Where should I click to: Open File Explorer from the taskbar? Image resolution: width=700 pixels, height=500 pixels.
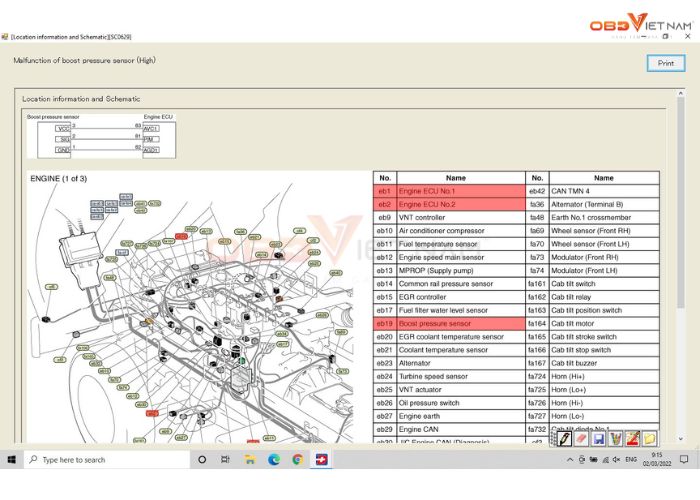click(x=250, y=459)
